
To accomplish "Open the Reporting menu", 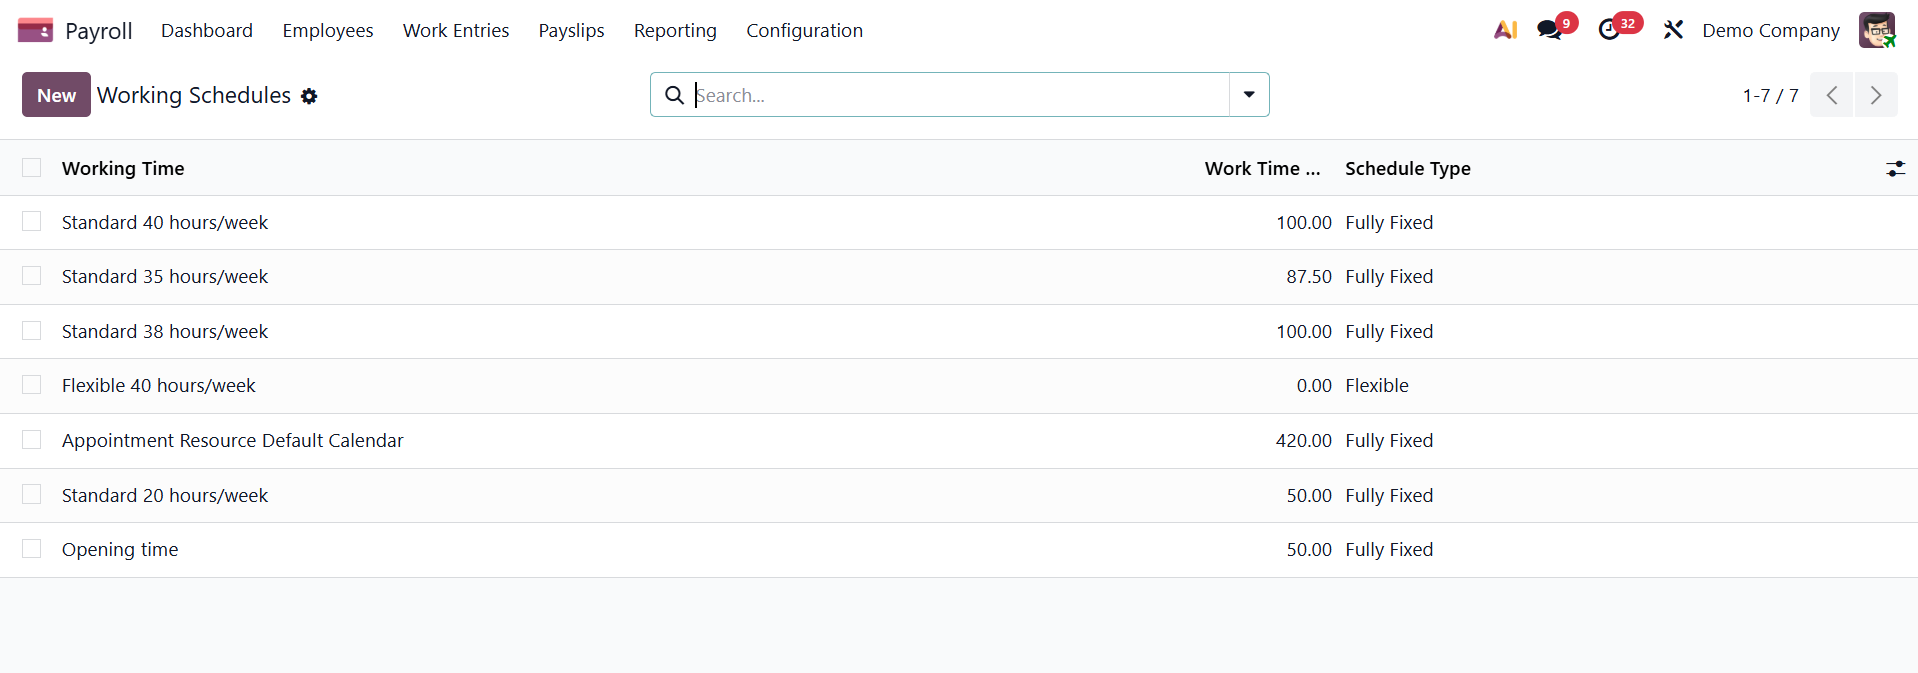I will pos(675,31).
